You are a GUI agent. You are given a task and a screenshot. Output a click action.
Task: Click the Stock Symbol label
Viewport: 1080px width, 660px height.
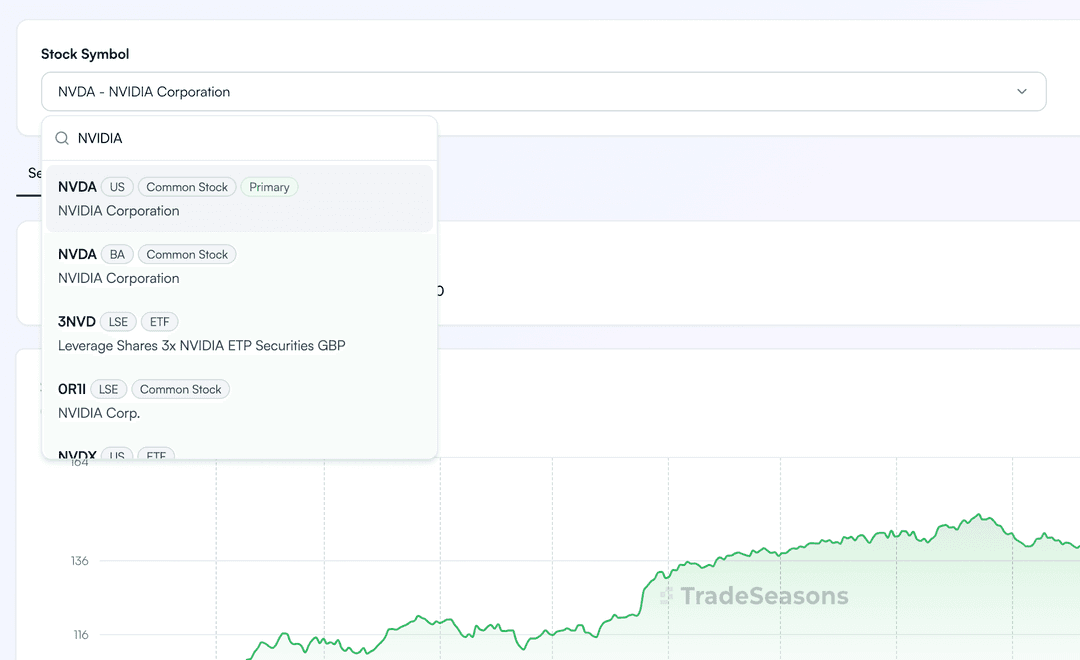pos(85,54)
